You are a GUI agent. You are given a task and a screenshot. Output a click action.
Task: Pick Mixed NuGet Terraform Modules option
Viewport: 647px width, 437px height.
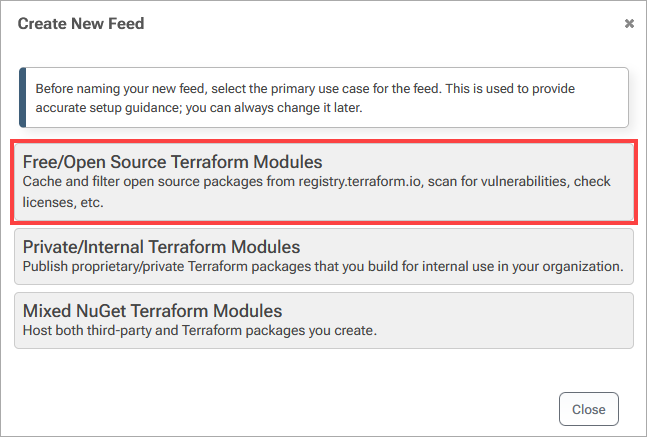pyautogui.click(x=324, y=320)
